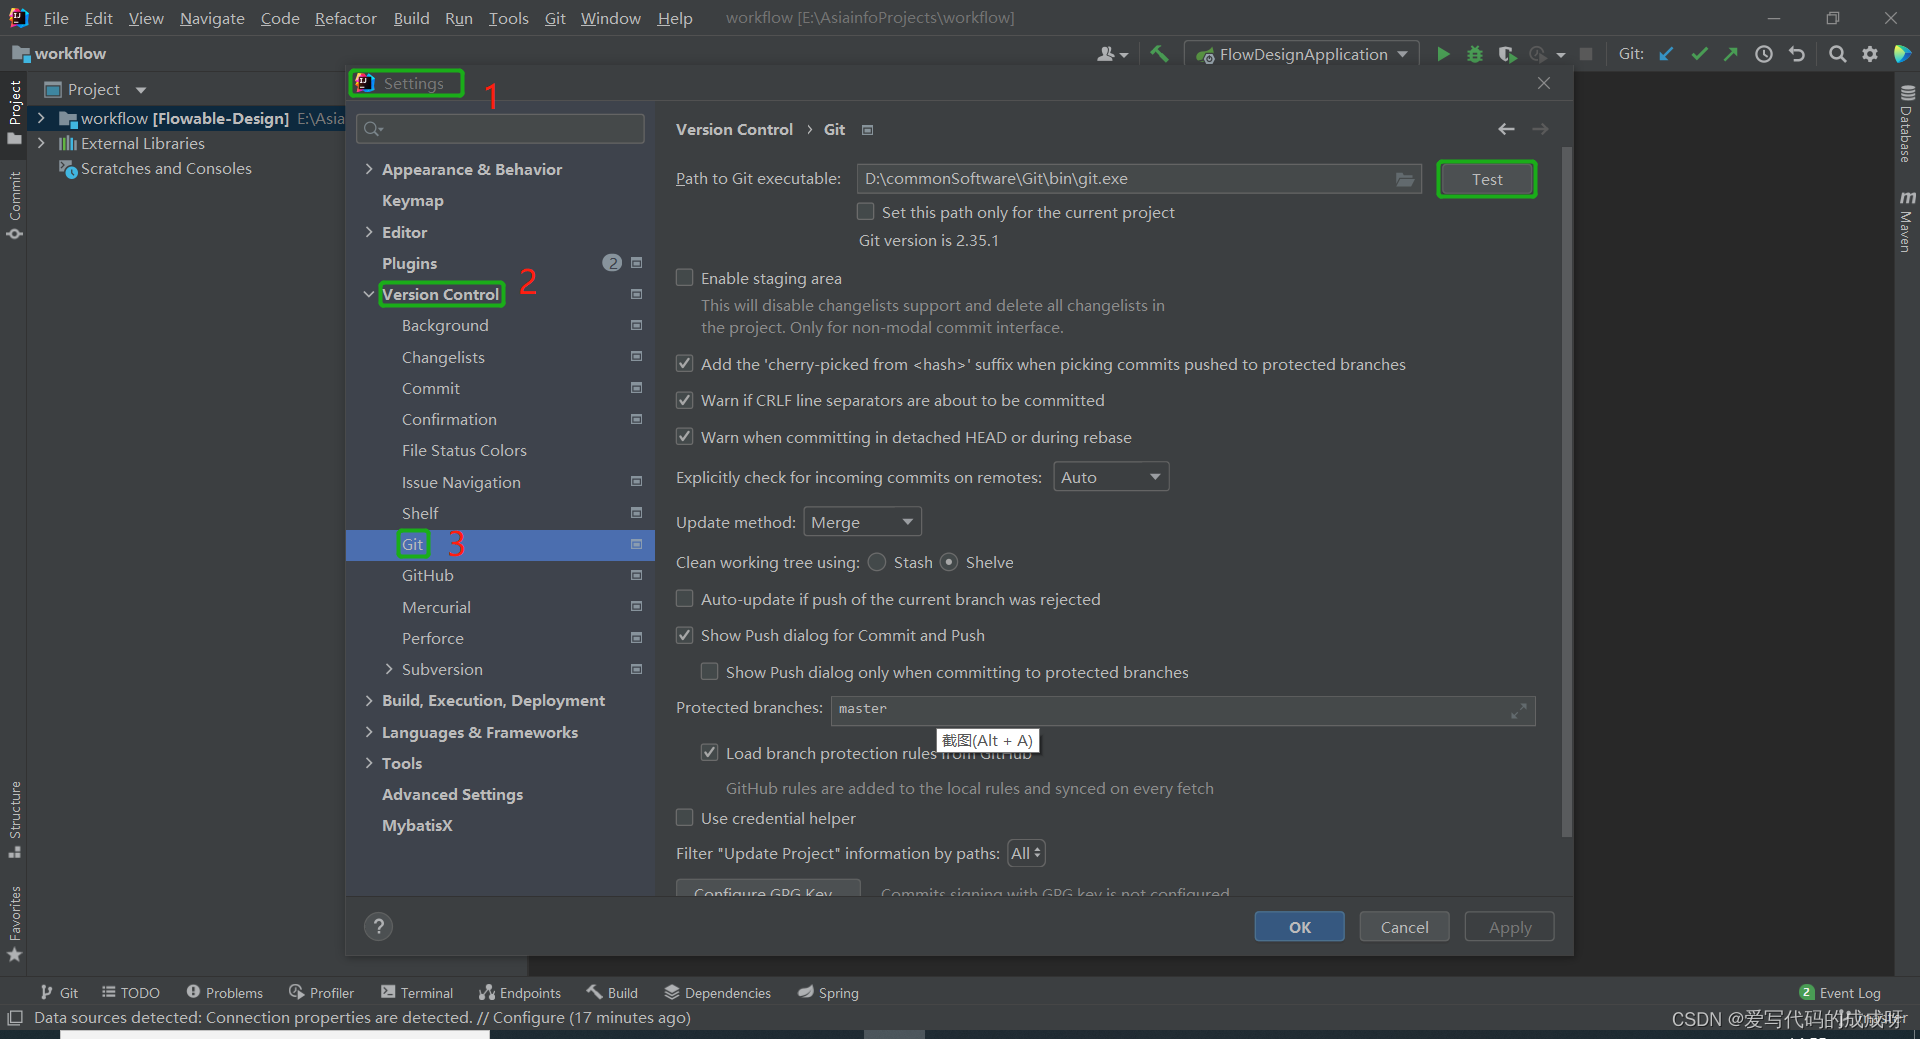Open help question mark in Settings
Viewport: 1920px width, 1039px height.
click(x=378, y=926)
